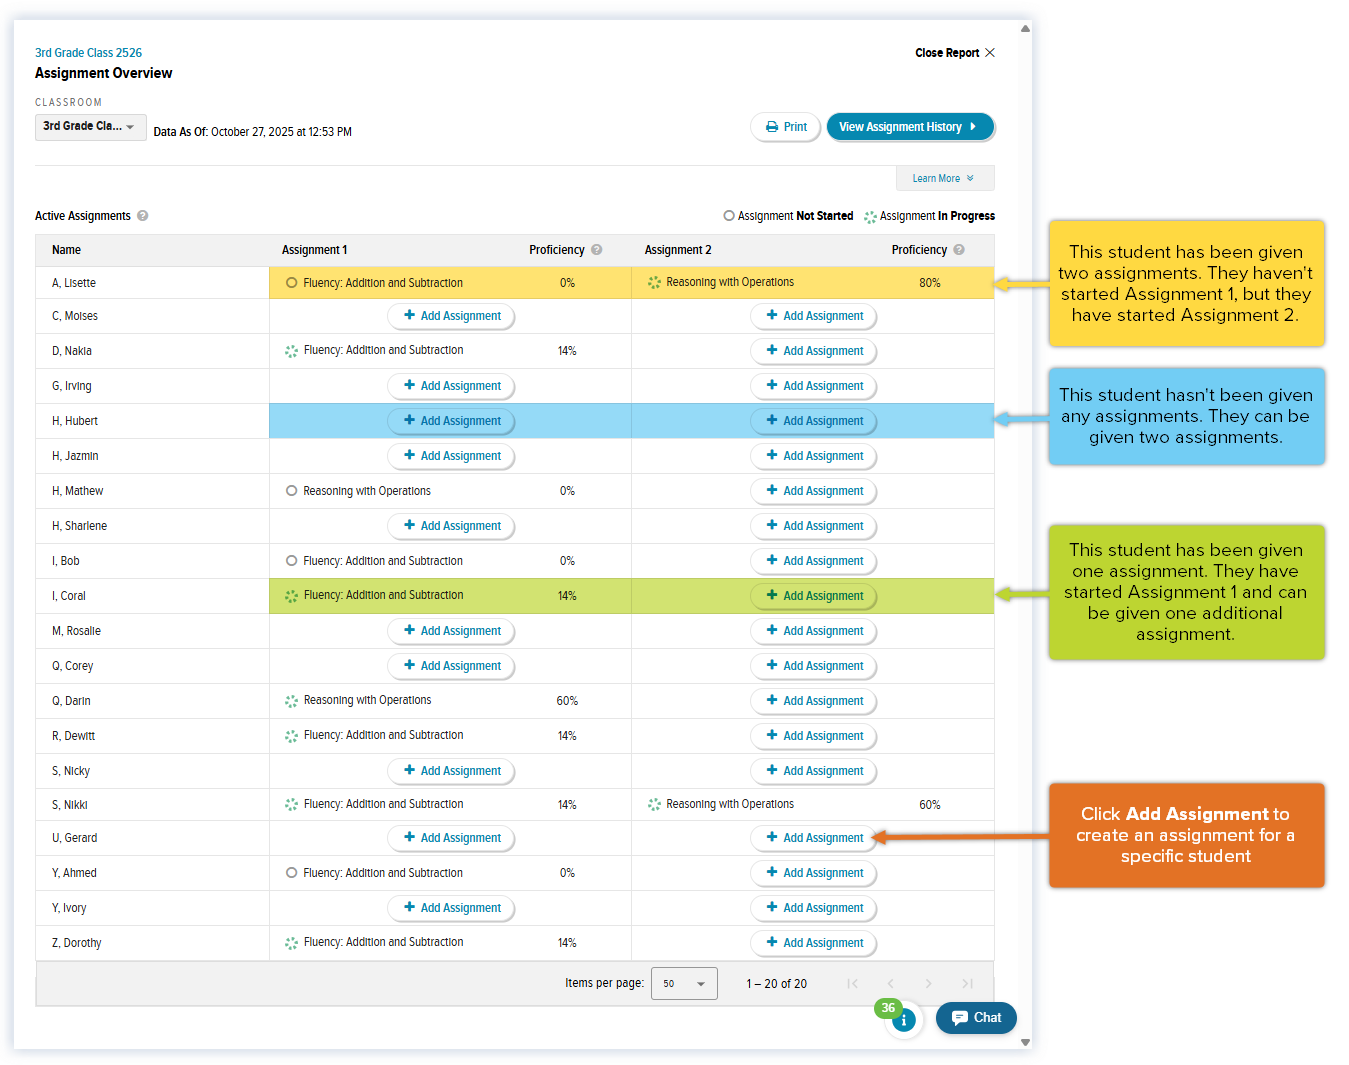Image resolution: width=1349 pixels, height=1065 pixels.
Task: Close Report using the X
Action: 990,53
